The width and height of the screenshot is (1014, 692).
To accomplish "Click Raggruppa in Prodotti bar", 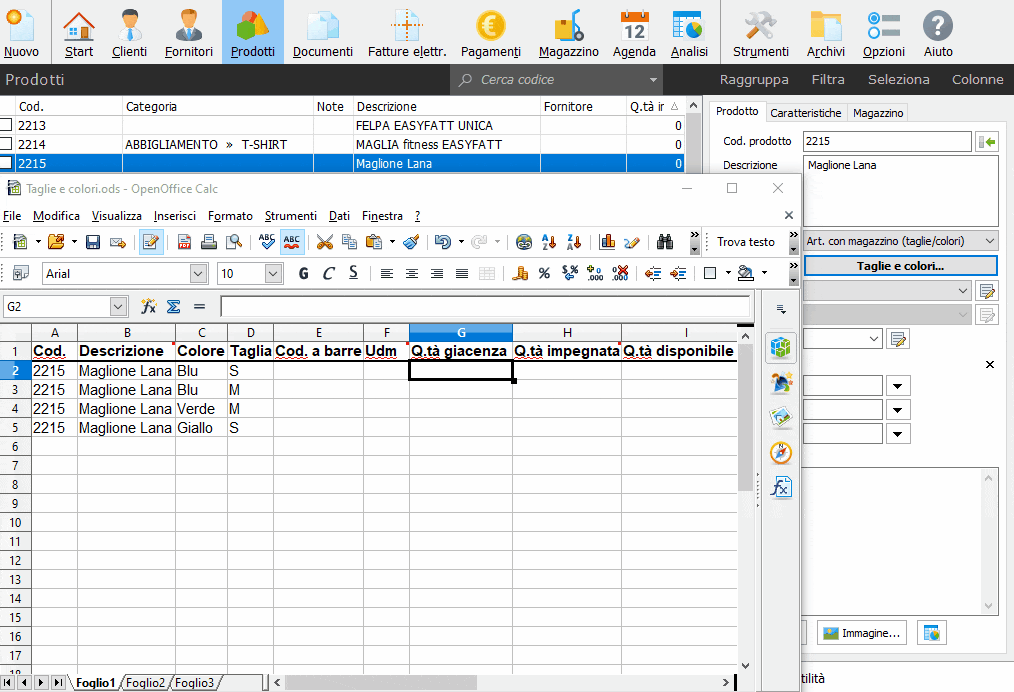I will point(754,80).
